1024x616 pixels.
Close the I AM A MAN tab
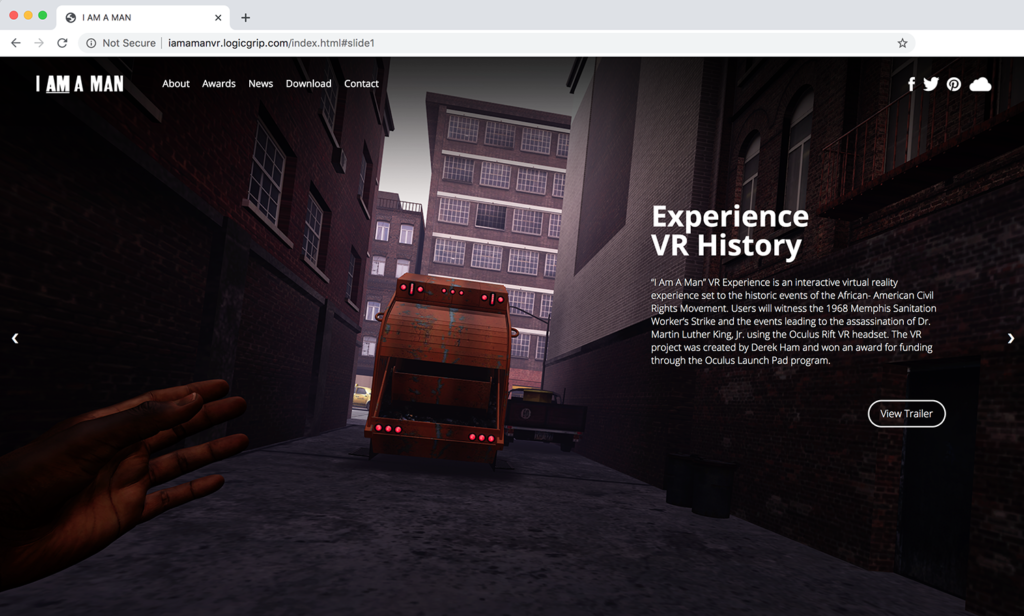click(x=218, y=18)
